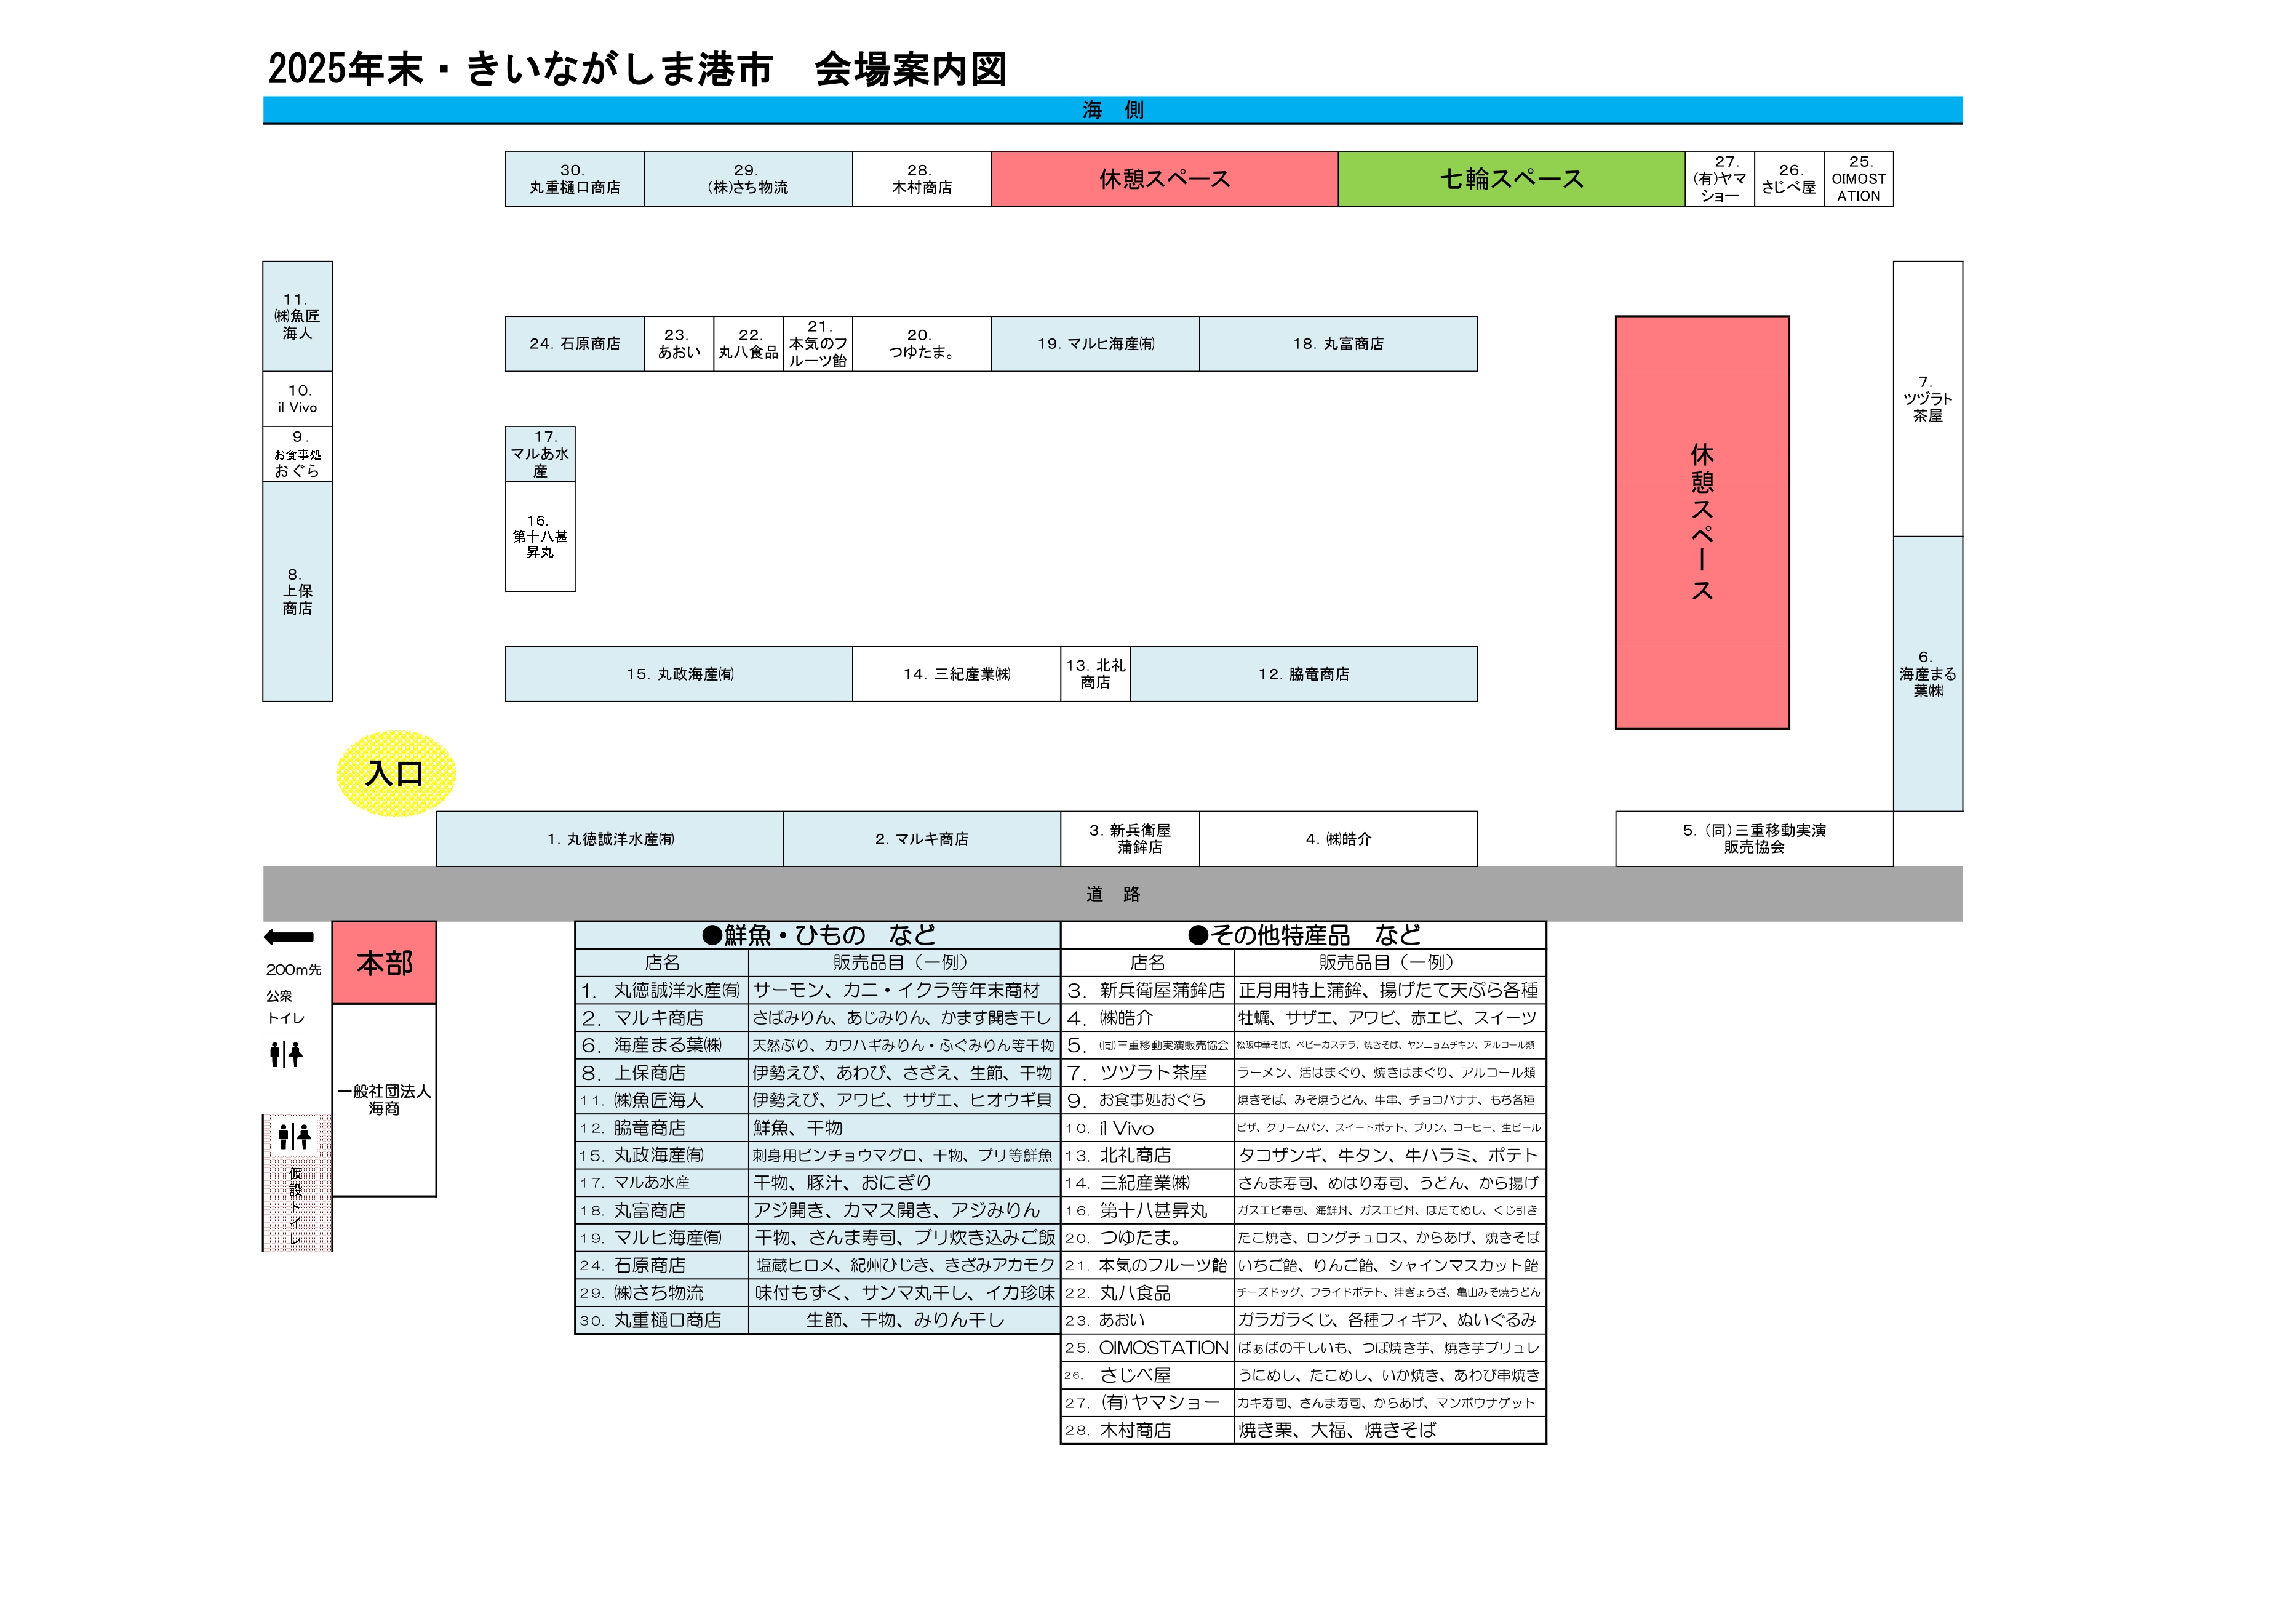This screenshot has width=2296, height=1624.
Task: Select booth 25 OIMOSTATION
Action: coord(1858,179)
